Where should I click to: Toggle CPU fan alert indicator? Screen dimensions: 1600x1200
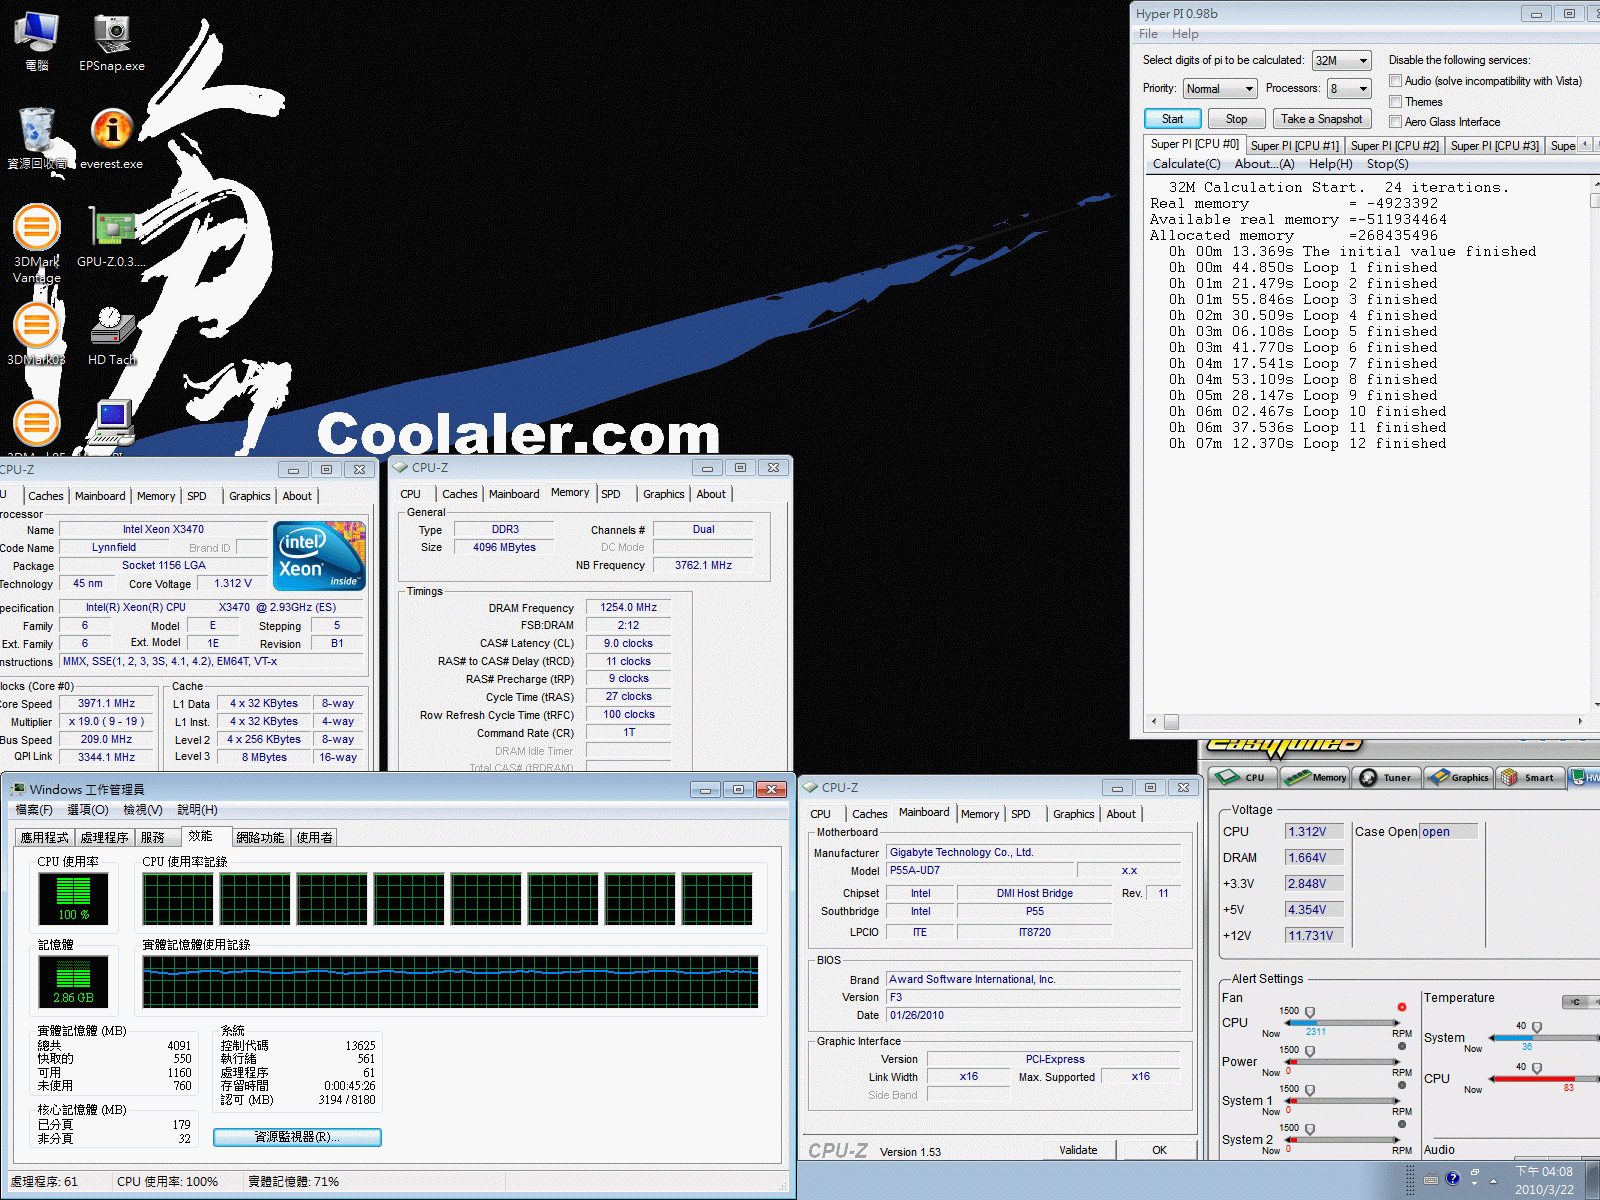pyautogui.click(x=1402, y=1007)
